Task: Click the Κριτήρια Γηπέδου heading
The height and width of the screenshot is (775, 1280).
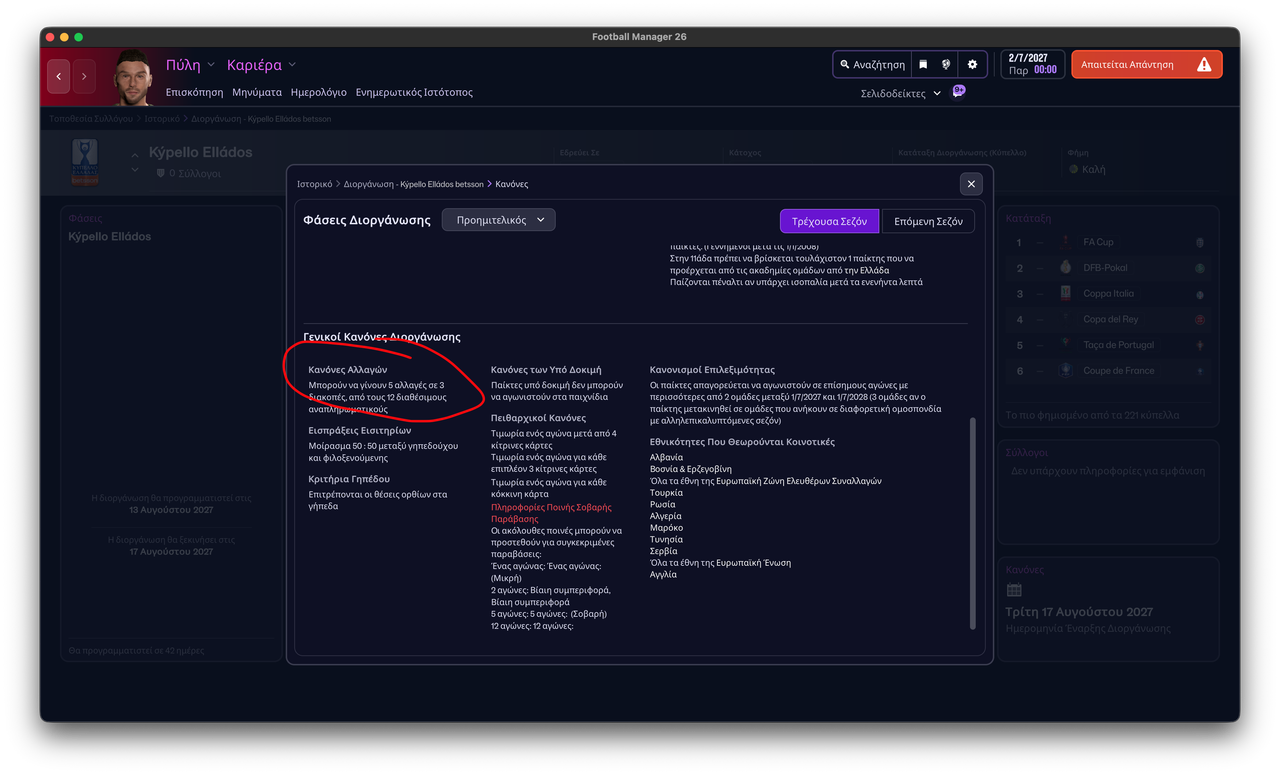Action: click(x=349, y=479)
